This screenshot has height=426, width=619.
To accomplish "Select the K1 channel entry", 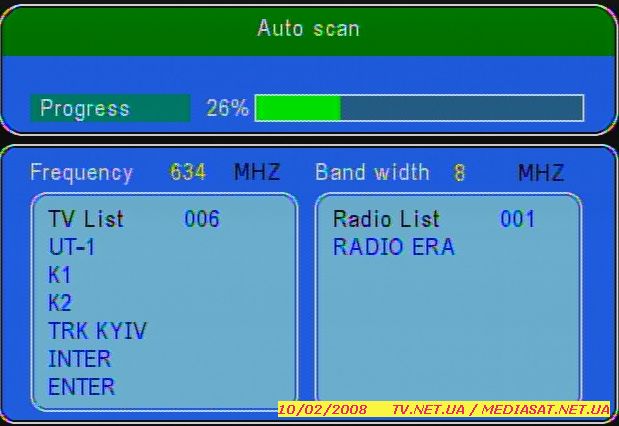I will (x=60, y=275).
